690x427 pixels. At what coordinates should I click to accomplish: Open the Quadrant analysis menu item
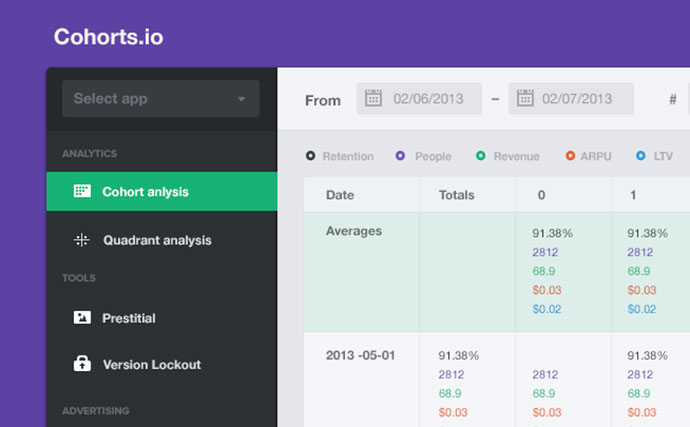[x=161, y=240]
